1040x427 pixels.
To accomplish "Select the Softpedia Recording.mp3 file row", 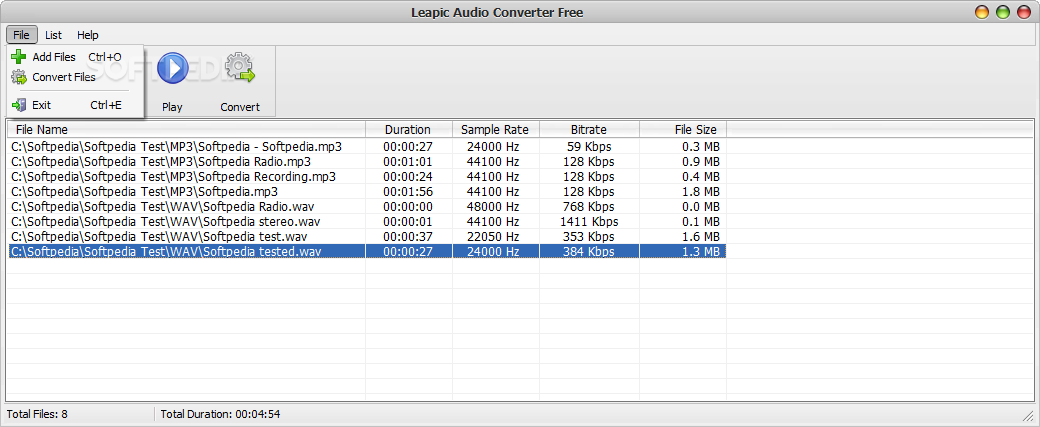I will 367,176.
